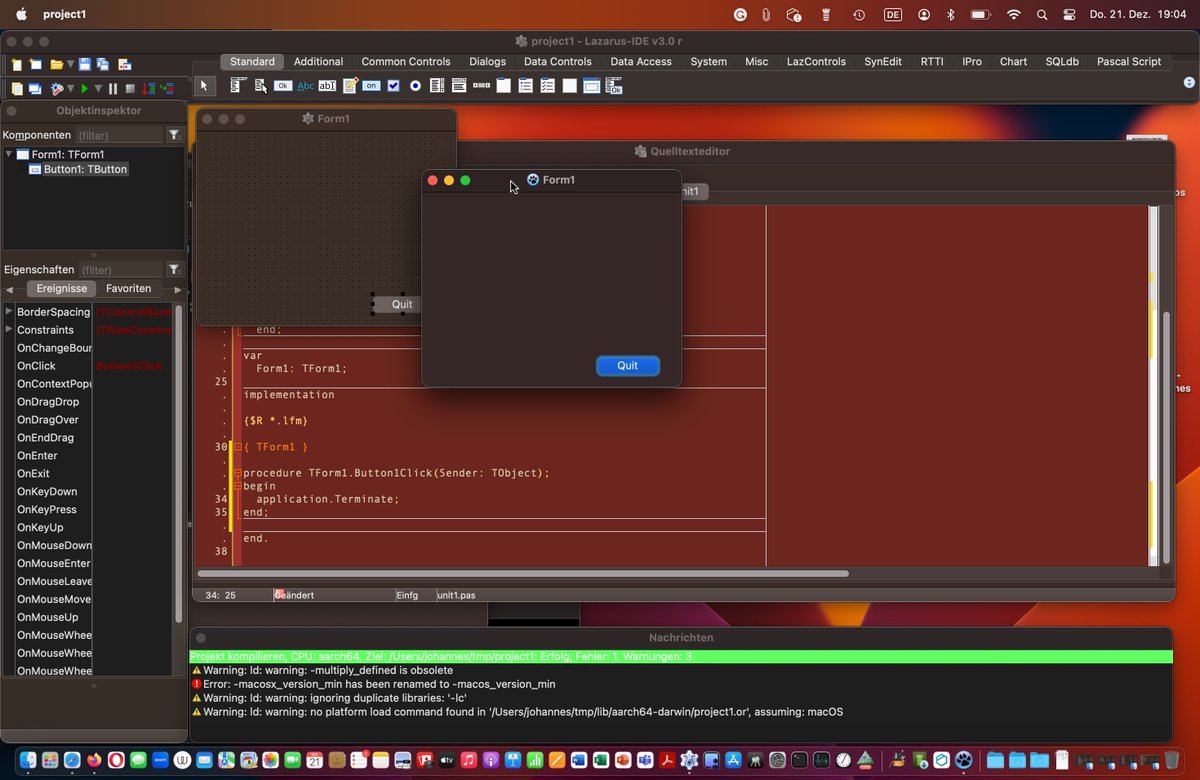This screenshot has width=1200, height=780.
Task: Click the blue Quit button in running Form1
Action: [x=628, y=365]
